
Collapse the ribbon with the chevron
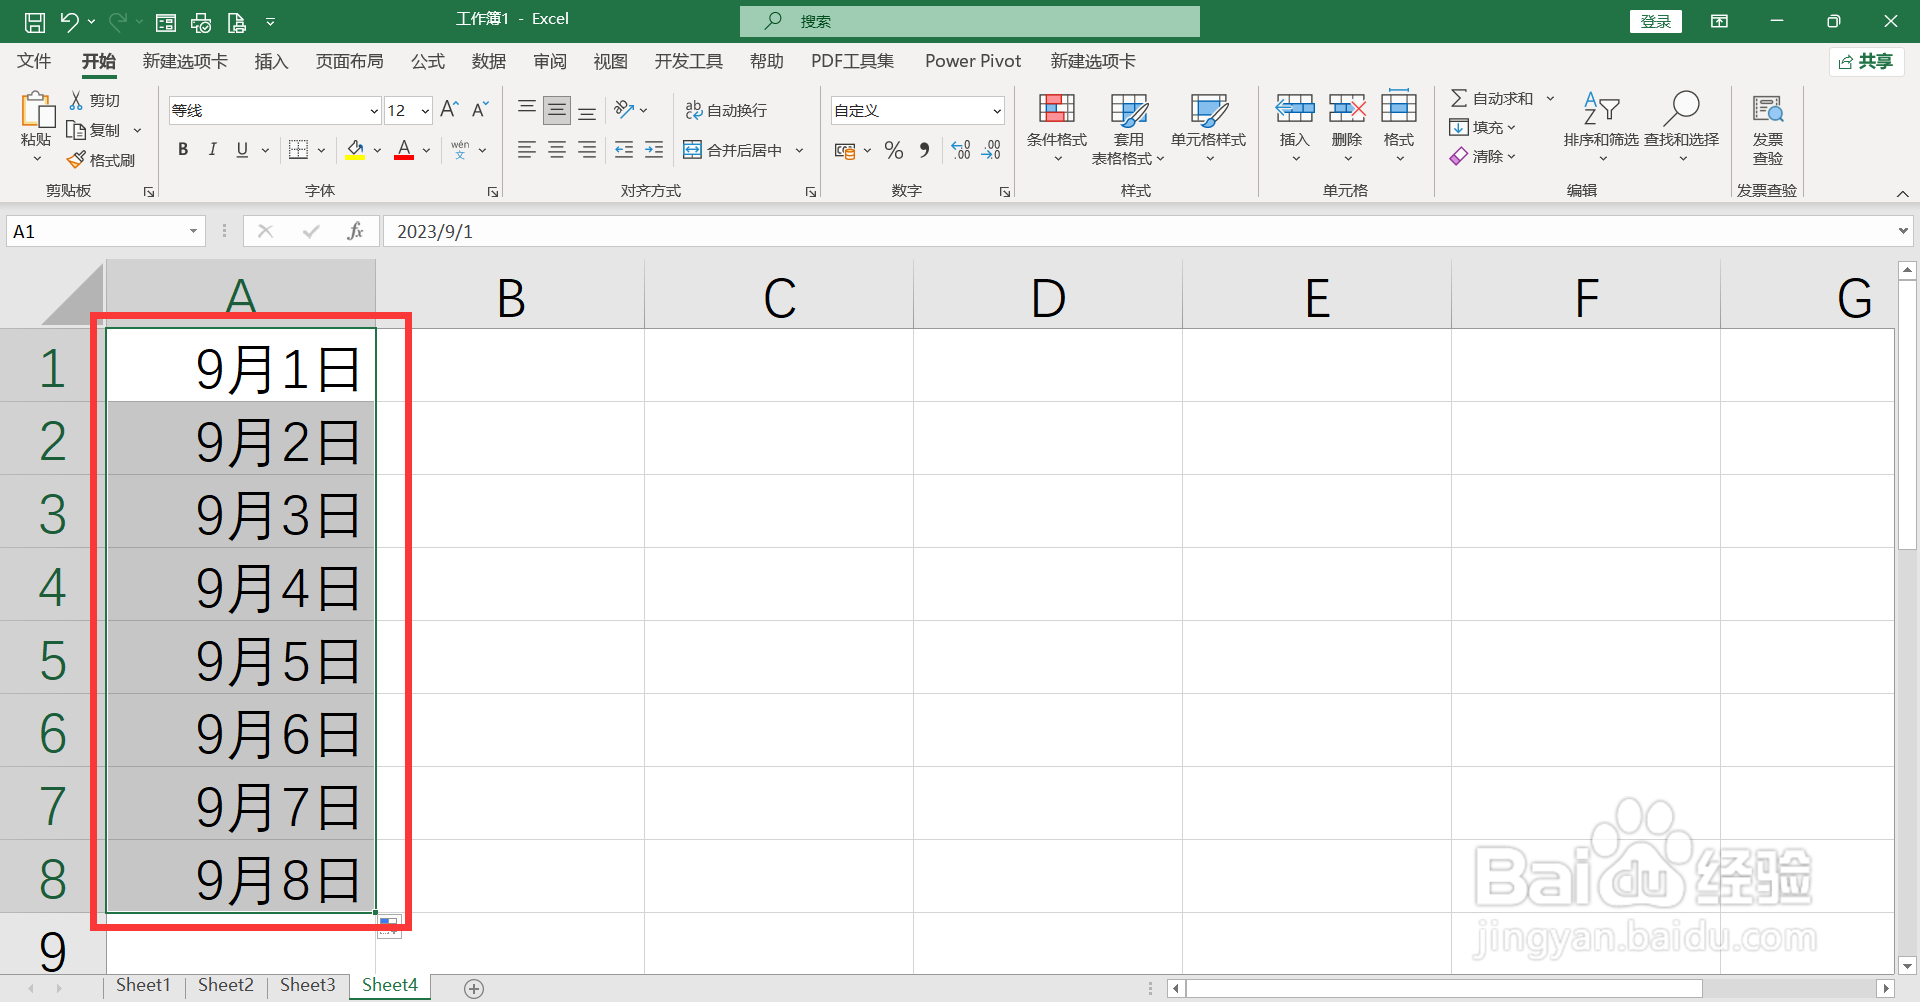click(x=1902, y=193)
